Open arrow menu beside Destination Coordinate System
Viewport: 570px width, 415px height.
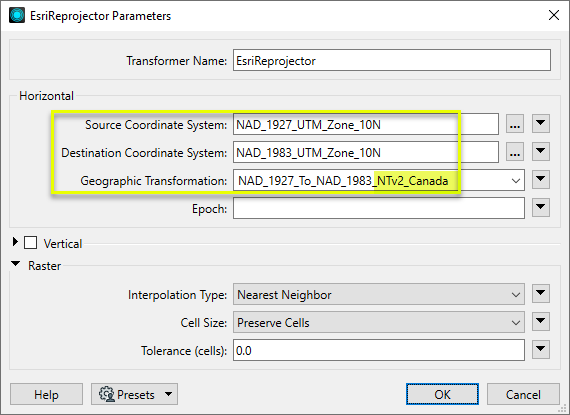click(x=541, y=152)
